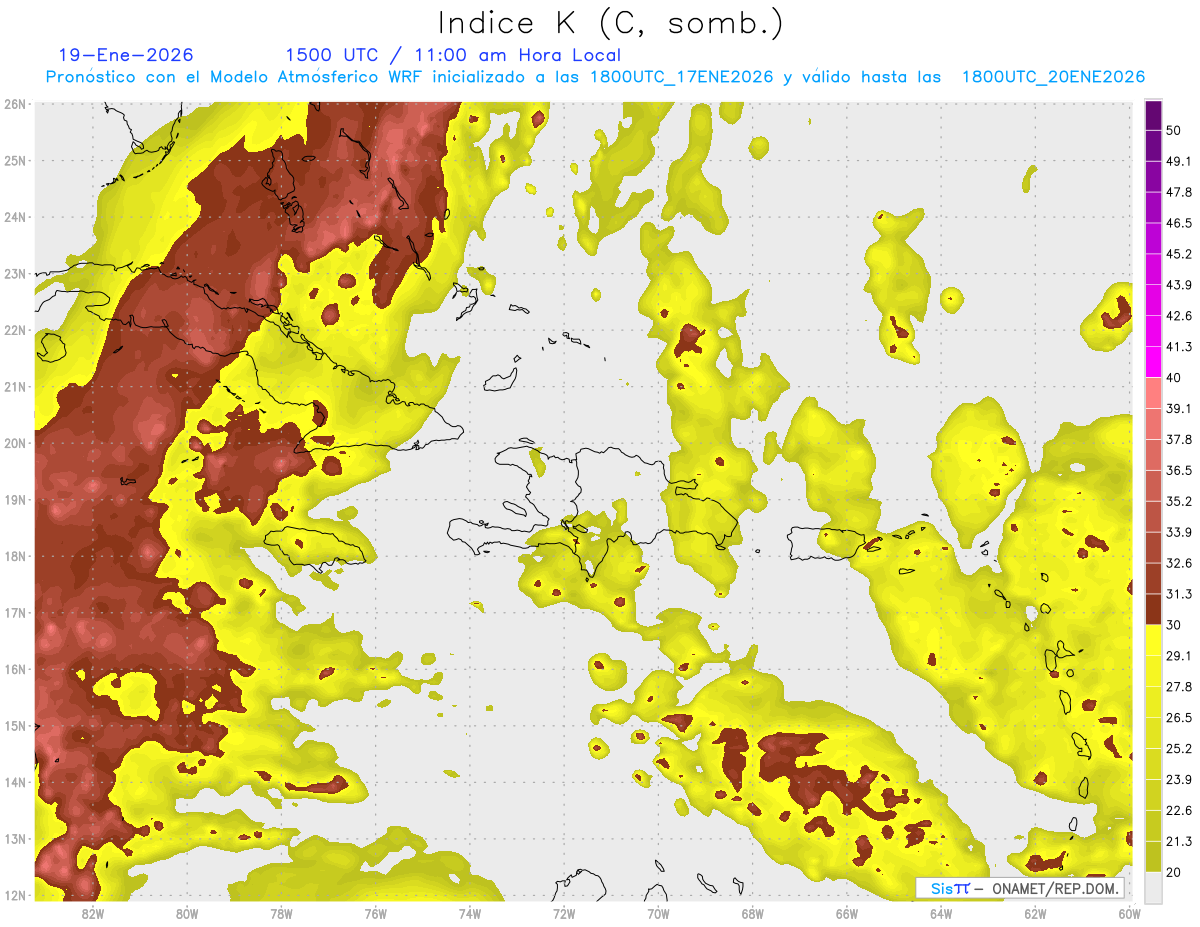This screenshot has height=927, width=1200.
Task: Click the colorbar value "49.1"
Action: pyautogui.click(x=1179, y=161)
